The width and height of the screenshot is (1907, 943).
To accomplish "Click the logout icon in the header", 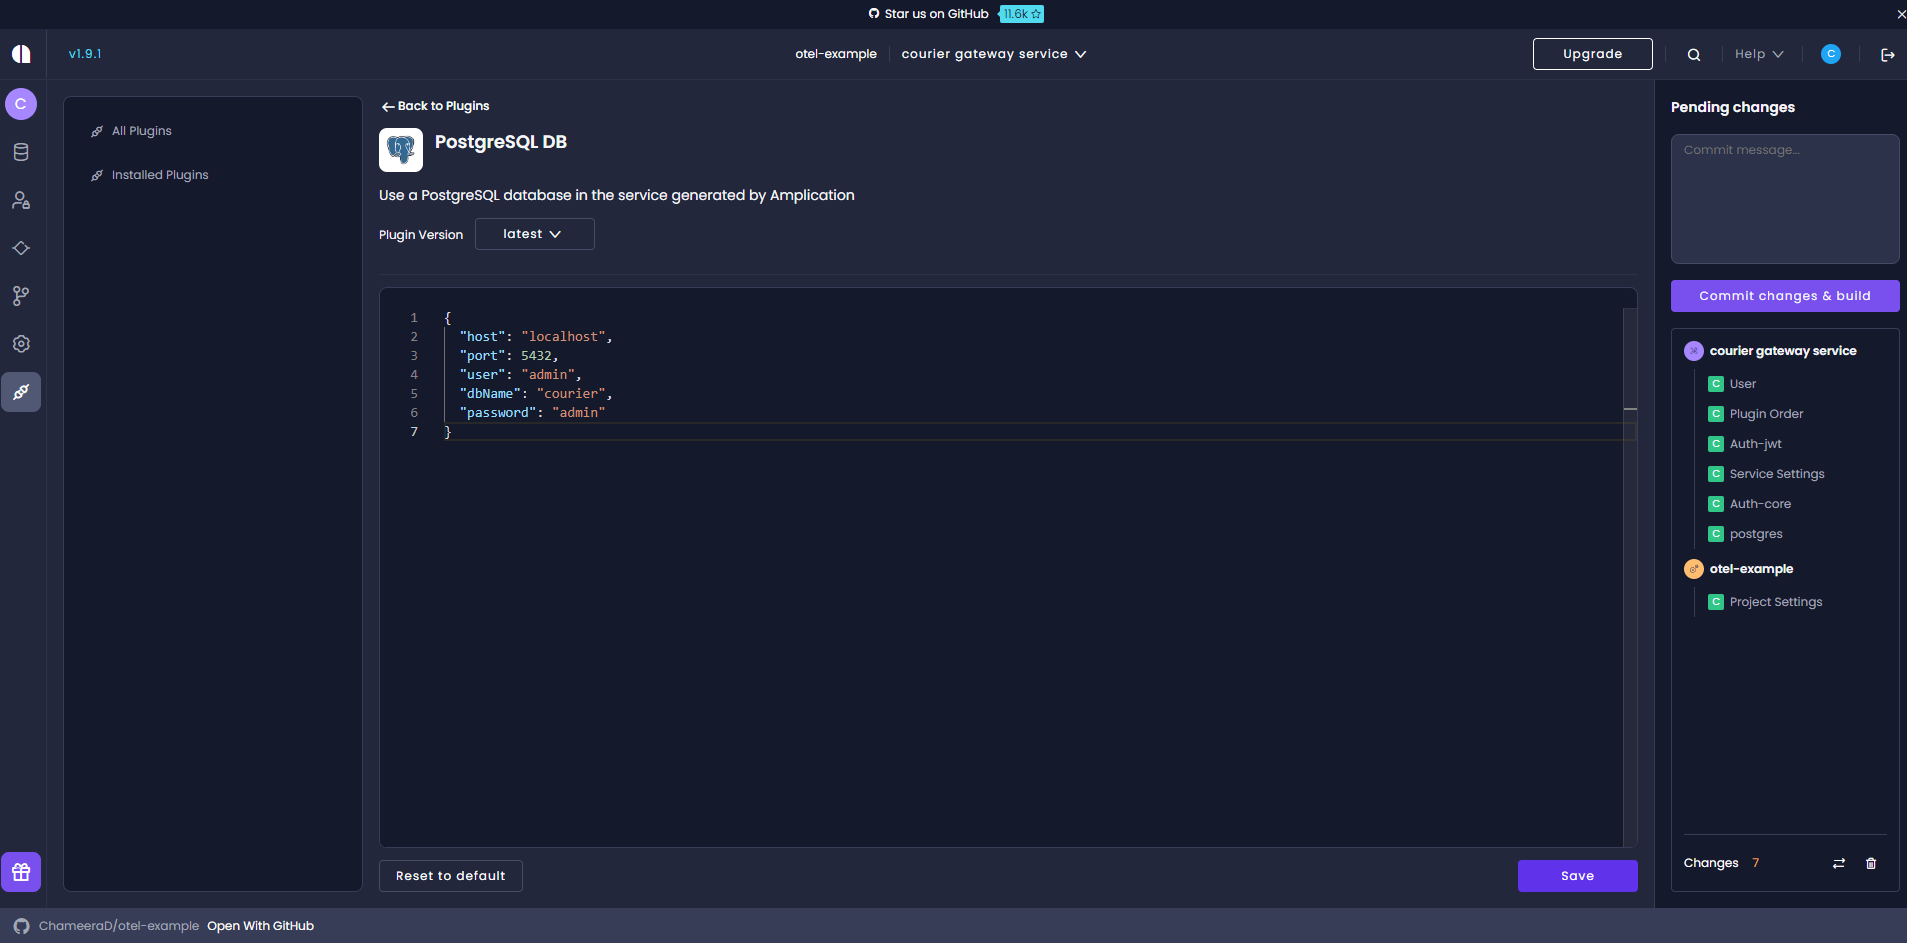I will point(1888,55).
